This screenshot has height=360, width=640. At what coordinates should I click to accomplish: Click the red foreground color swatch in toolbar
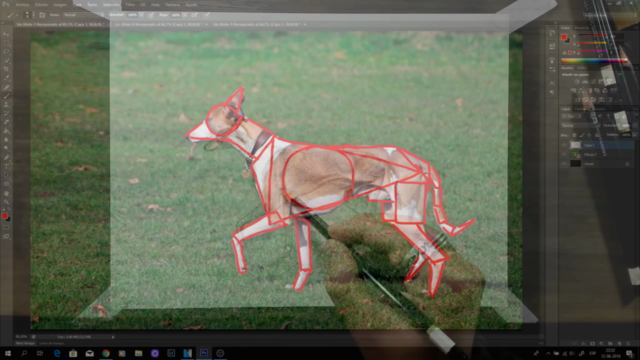click(4, 216)
